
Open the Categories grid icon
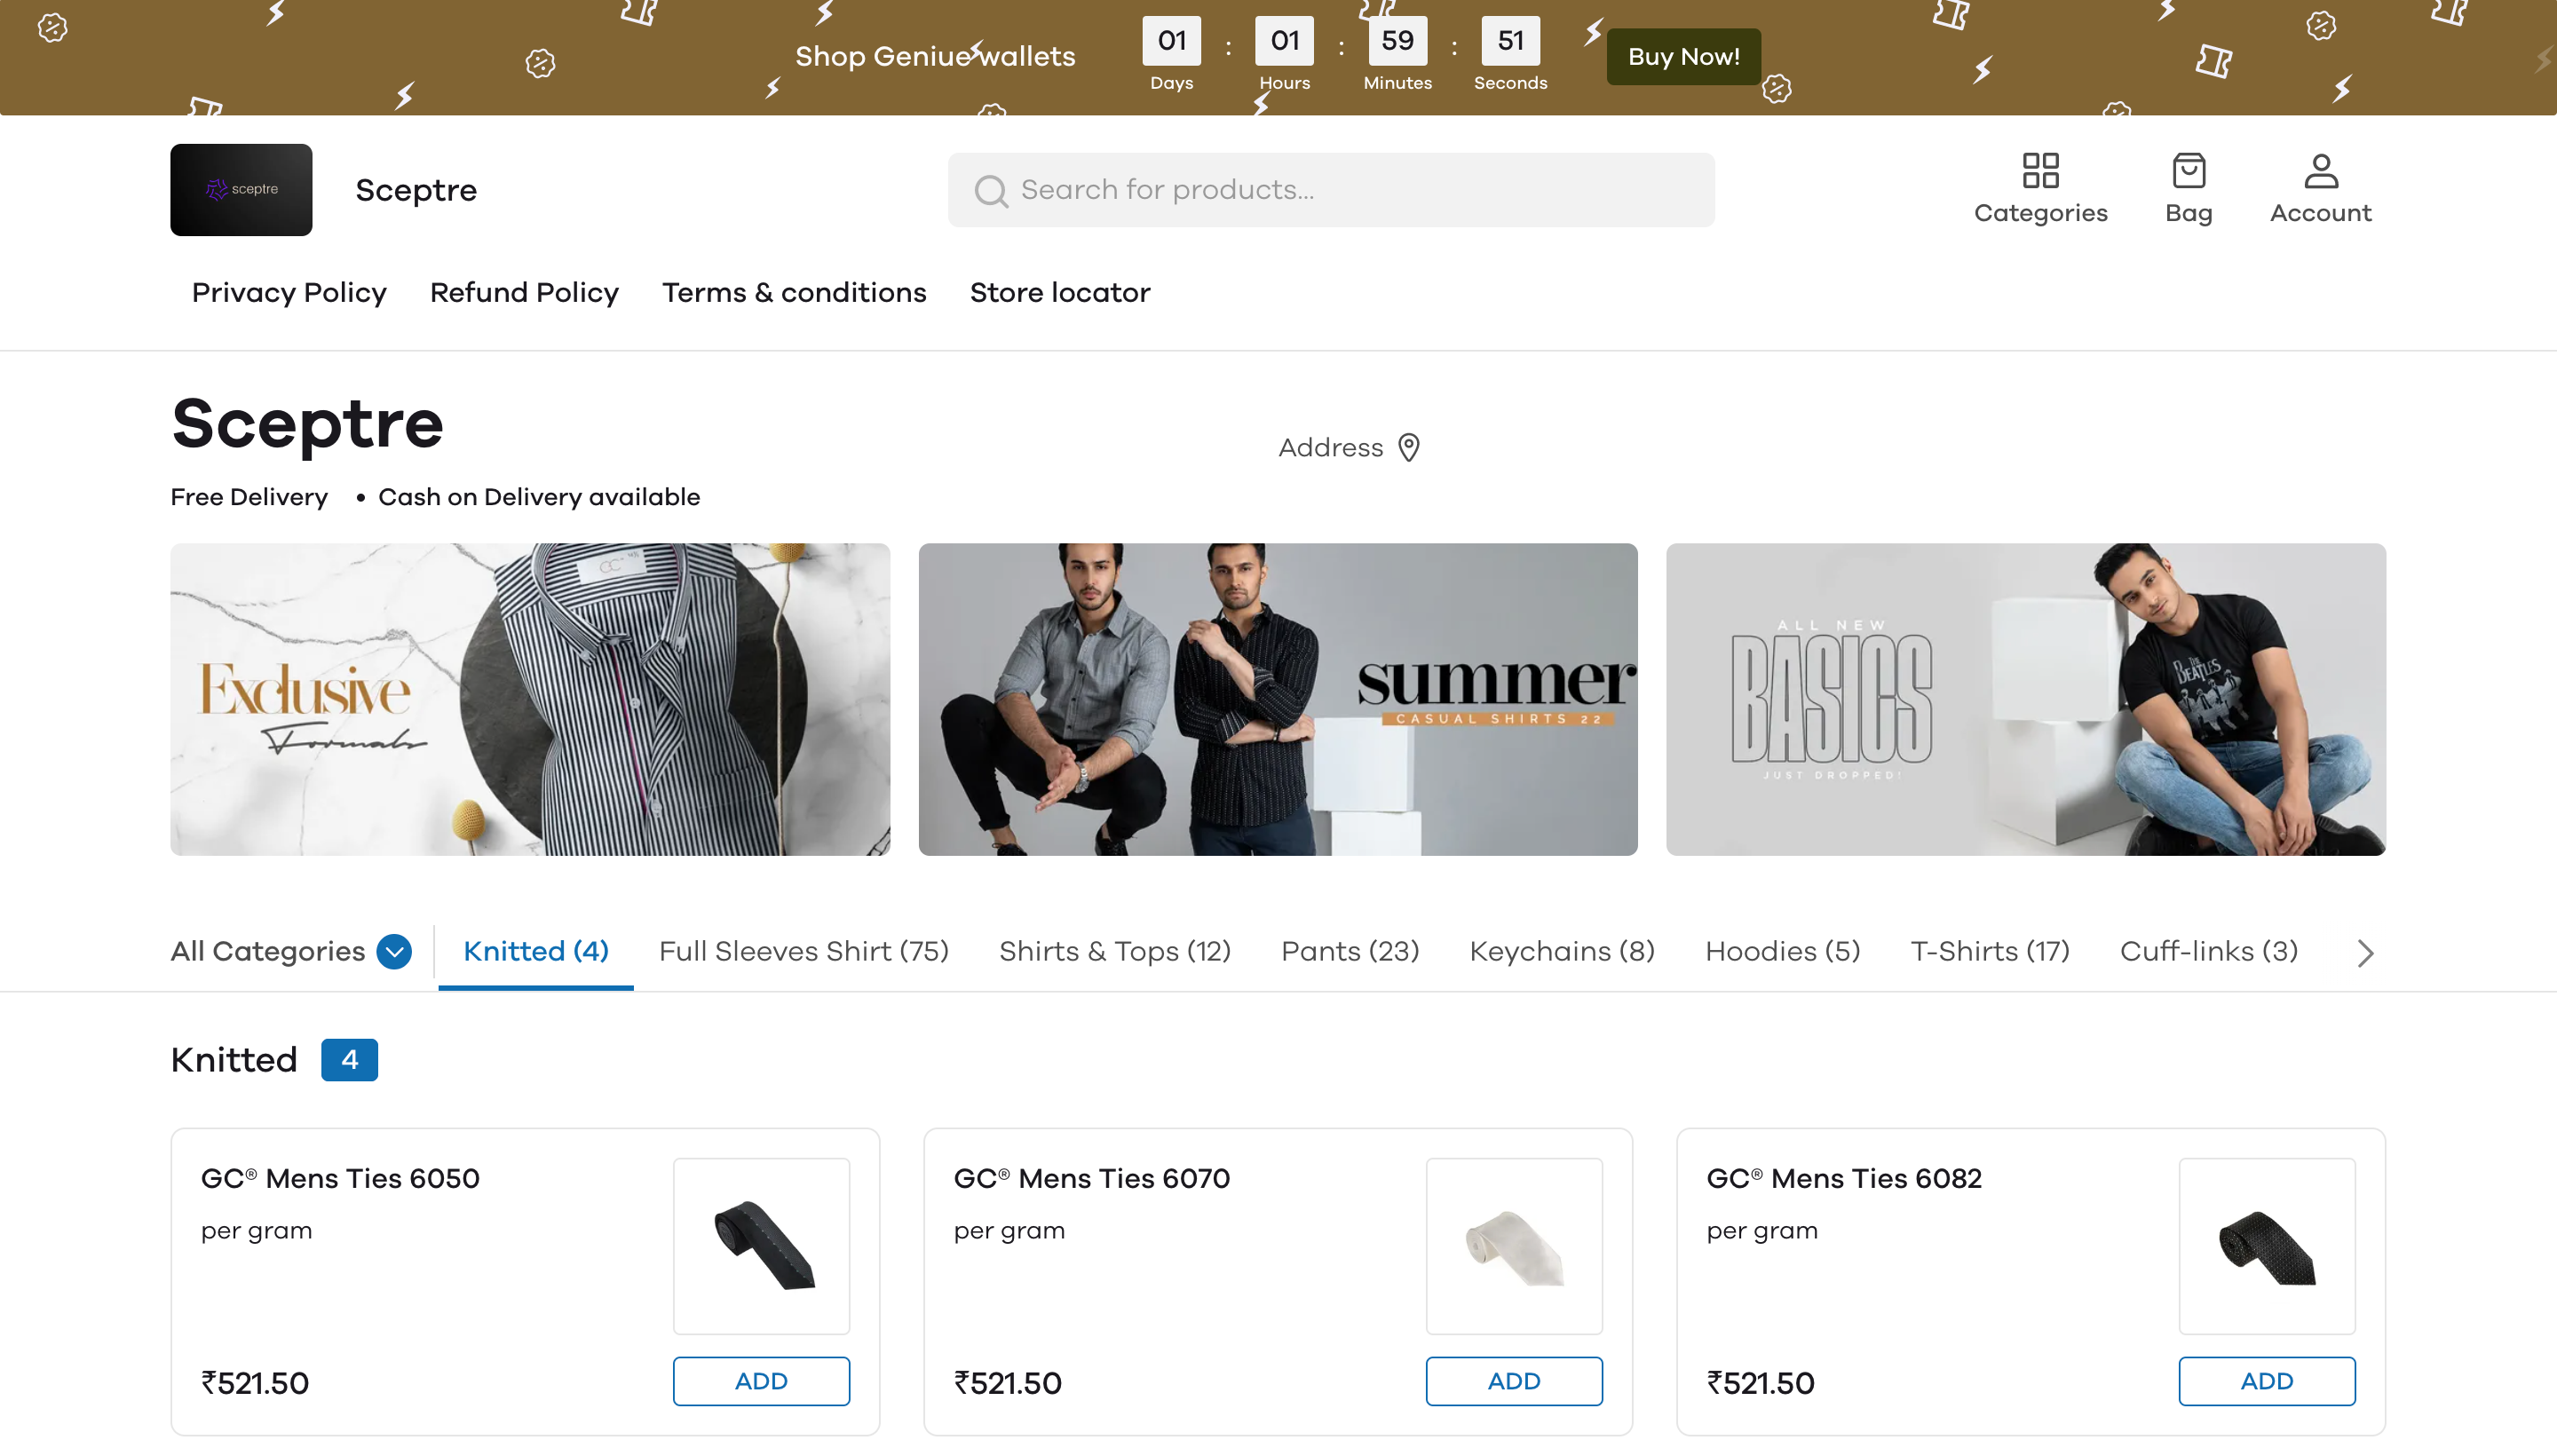2040,171
